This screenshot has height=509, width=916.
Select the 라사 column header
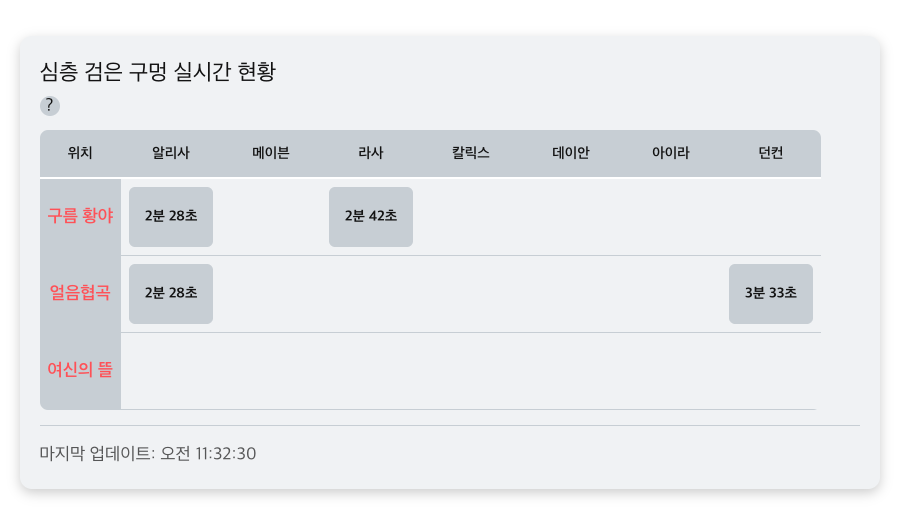click(x=370, y=153)
